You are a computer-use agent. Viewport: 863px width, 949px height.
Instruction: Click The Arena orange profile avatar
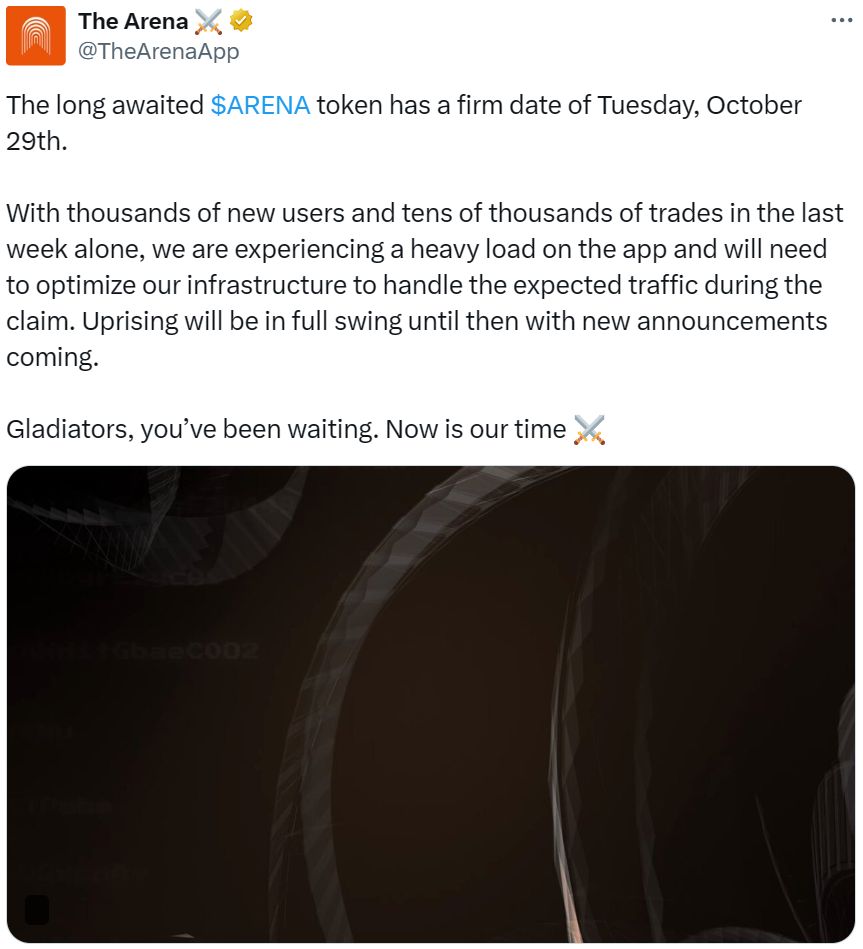[36, 36]
